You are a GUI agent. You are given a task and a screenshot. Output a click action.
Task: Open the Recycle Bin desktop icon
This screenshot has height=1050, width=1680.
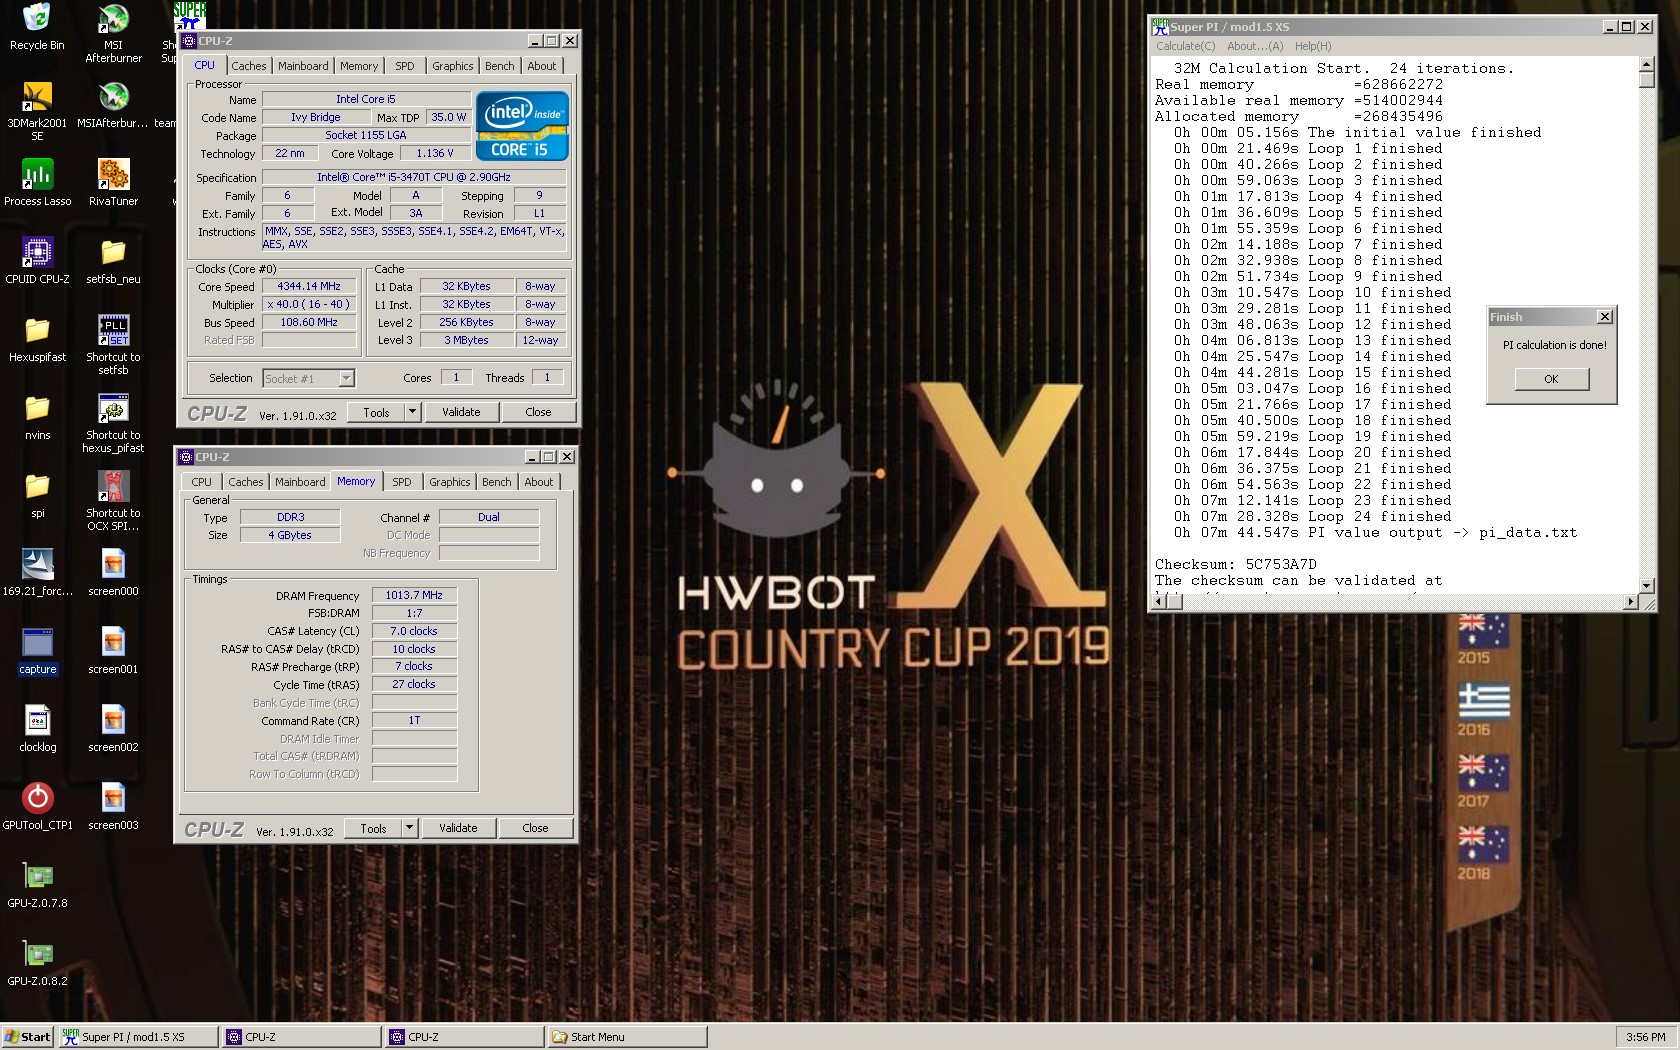[x=37, y=27]
